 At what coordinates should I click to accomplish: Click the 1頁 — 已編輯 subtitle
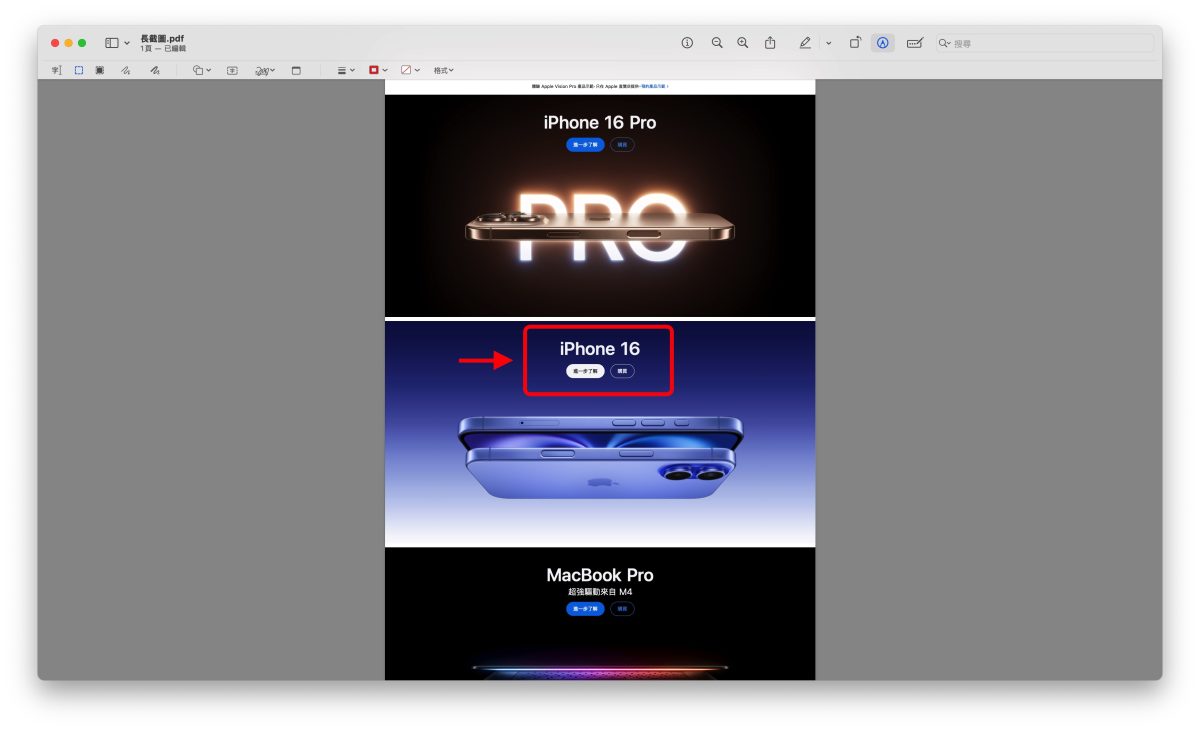pyautogui.click(x=163, y=49)
